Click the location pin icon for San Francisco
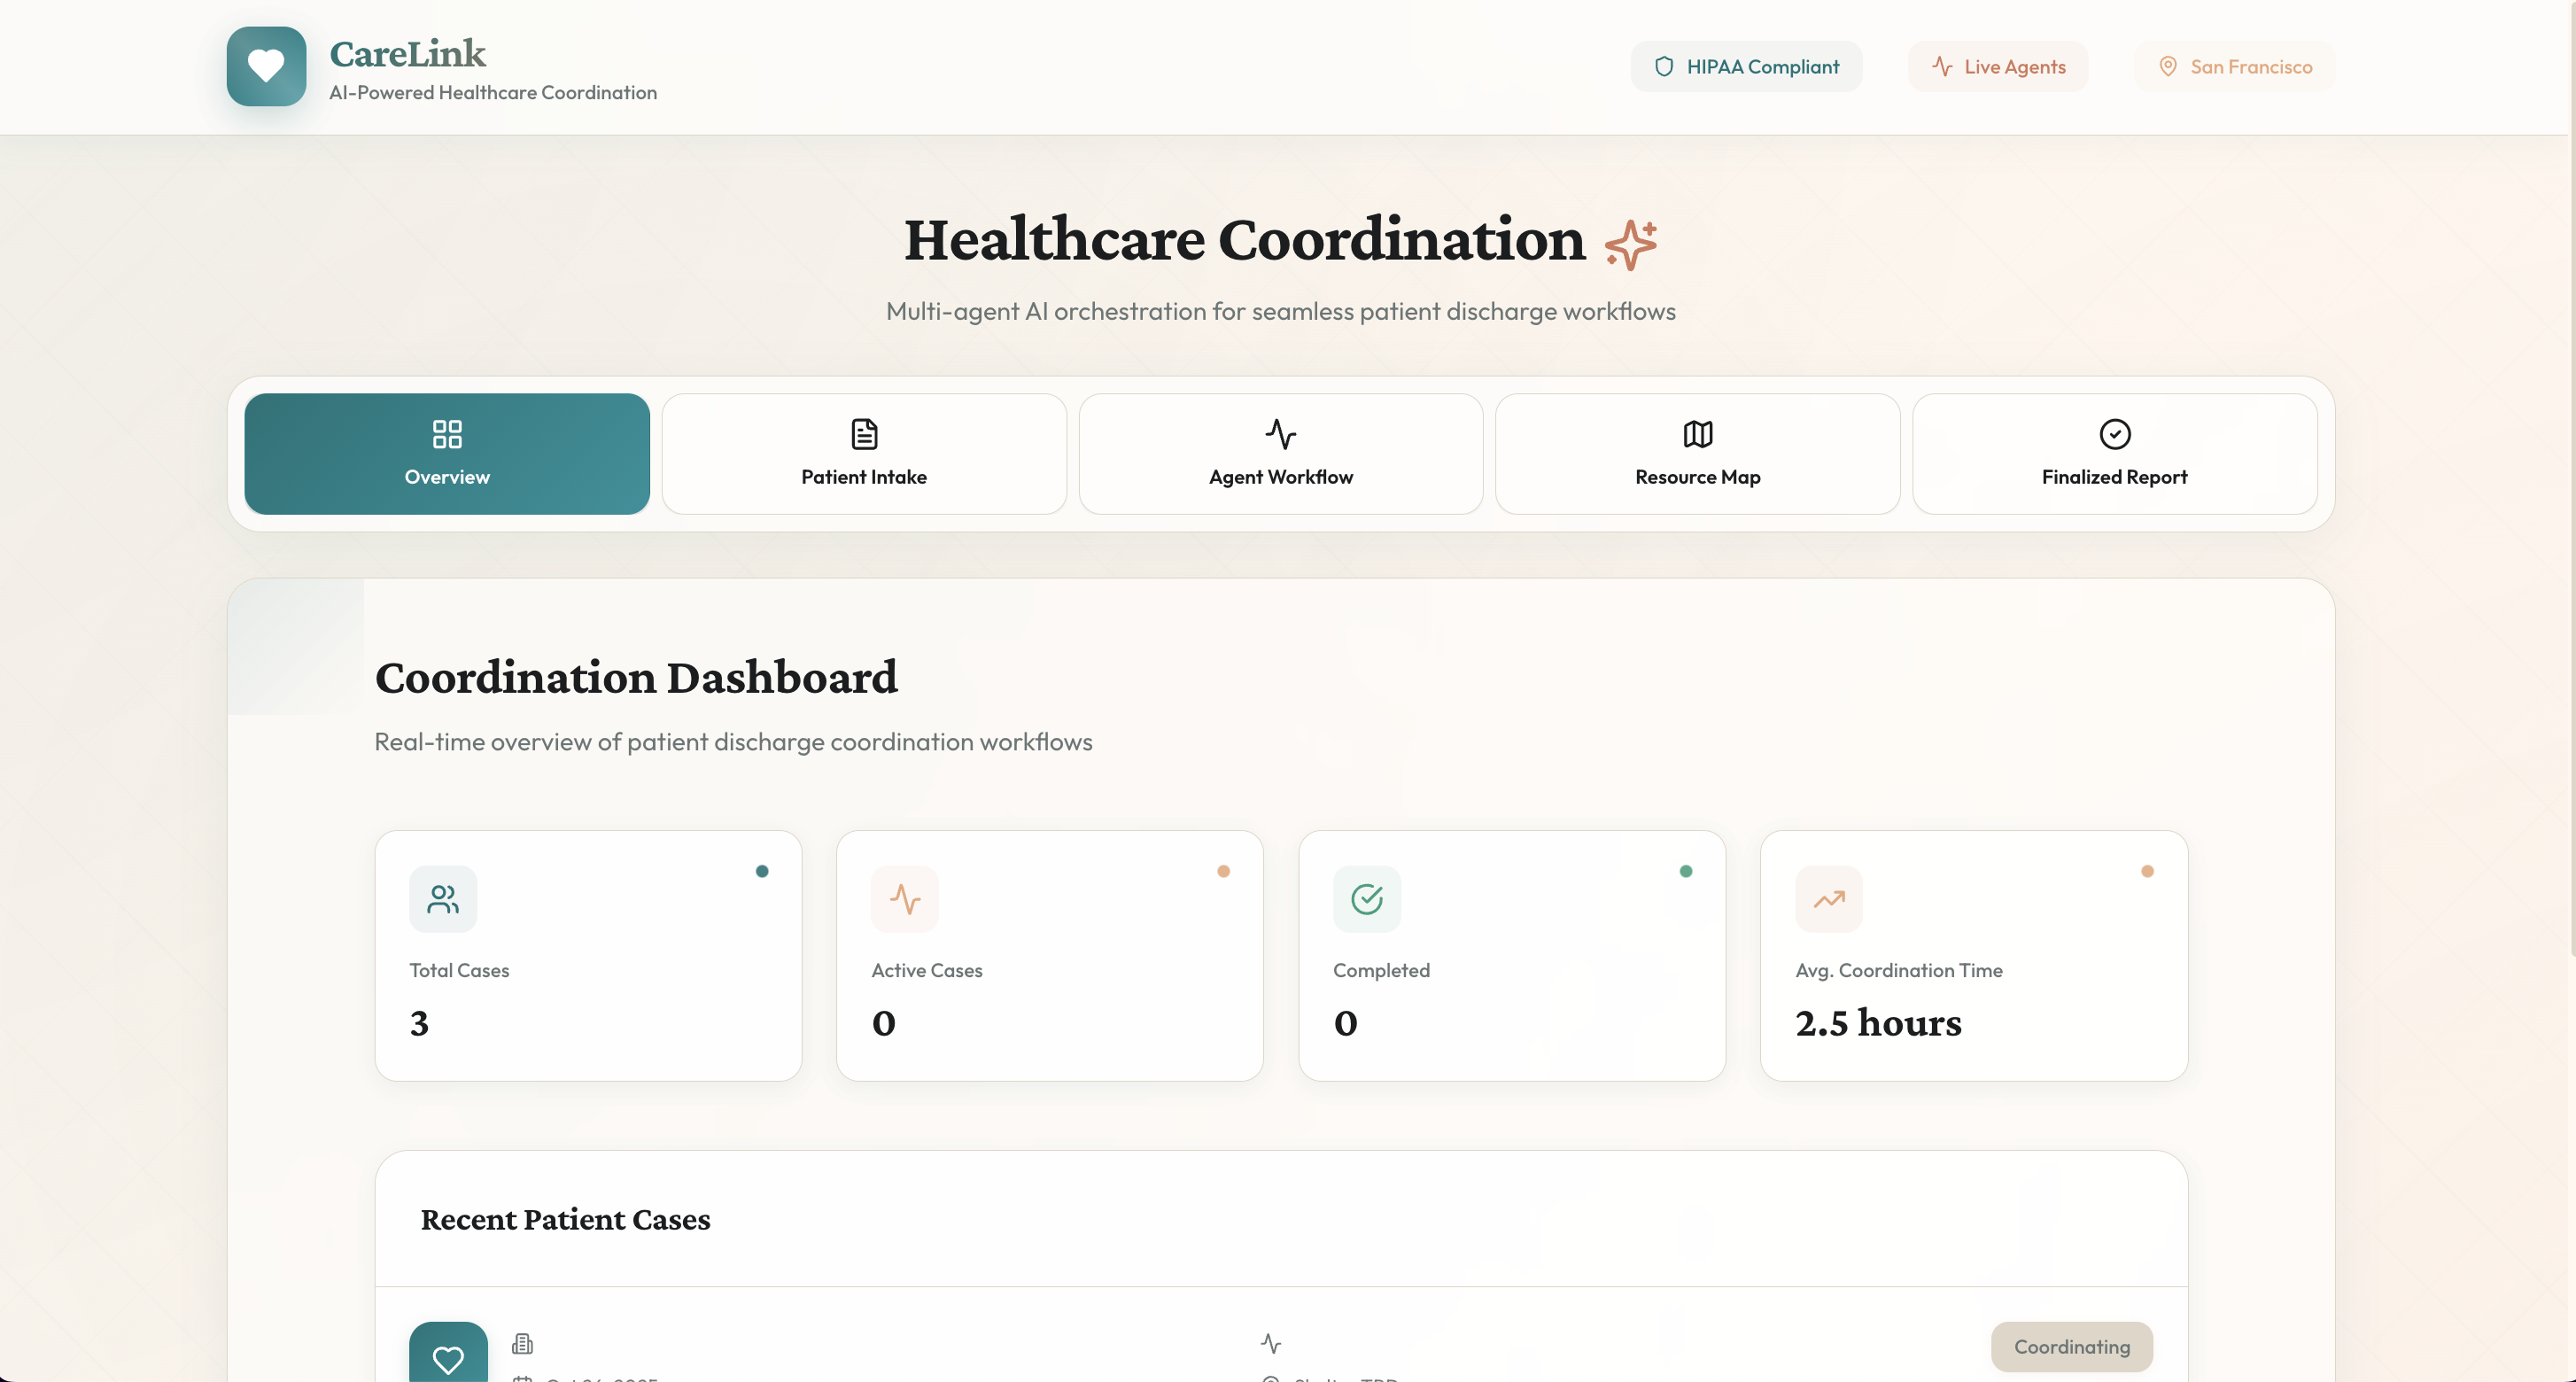2576x1382 pixels. pyautogui.click(x=2168, y=67)
